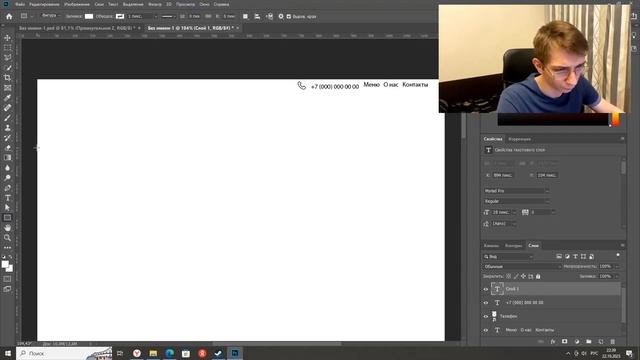Delete layer with trash icon
The image size is (640, 360).
click(x=613, y=342)
